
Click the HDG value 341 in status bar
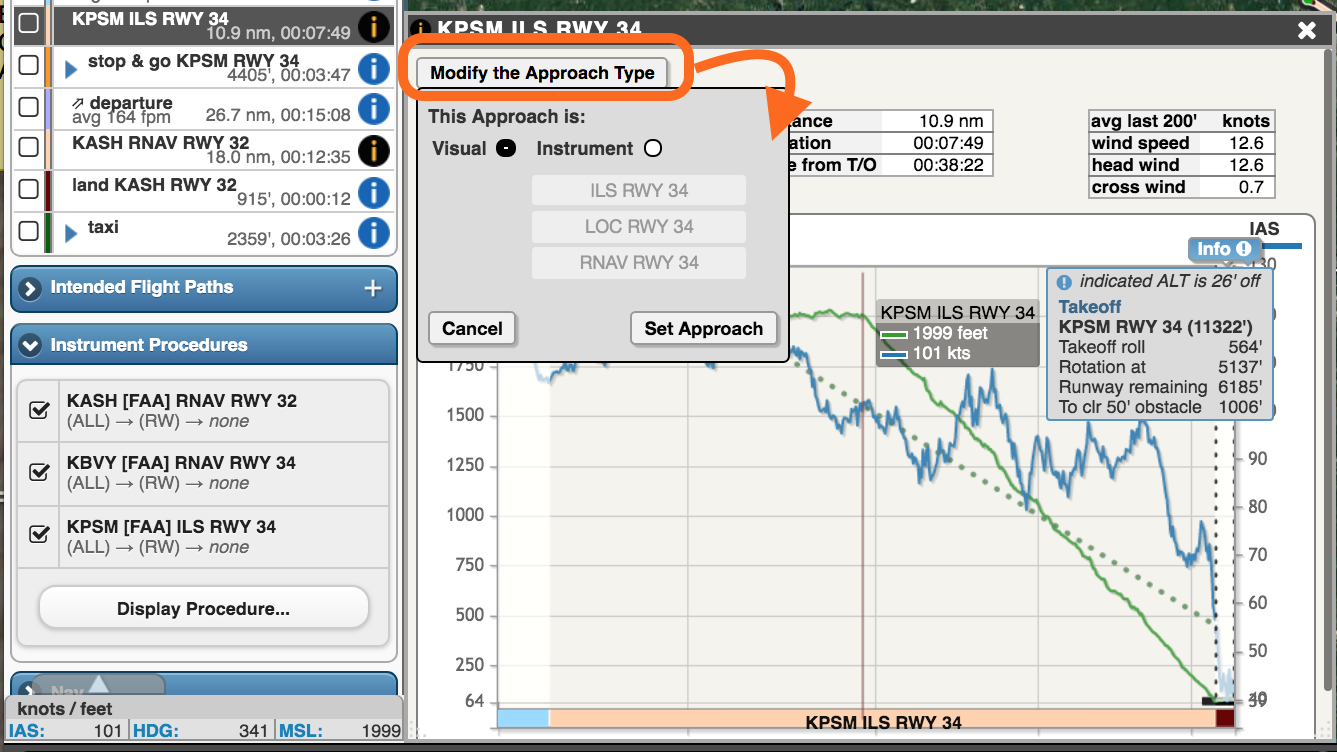coord(253,731)
